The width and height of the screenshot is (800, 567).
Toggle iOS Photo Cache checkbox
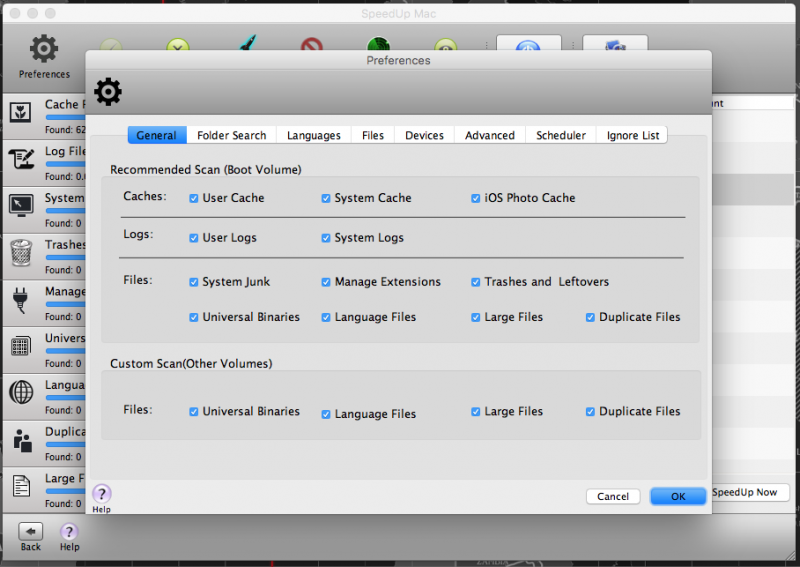point(476,199)
